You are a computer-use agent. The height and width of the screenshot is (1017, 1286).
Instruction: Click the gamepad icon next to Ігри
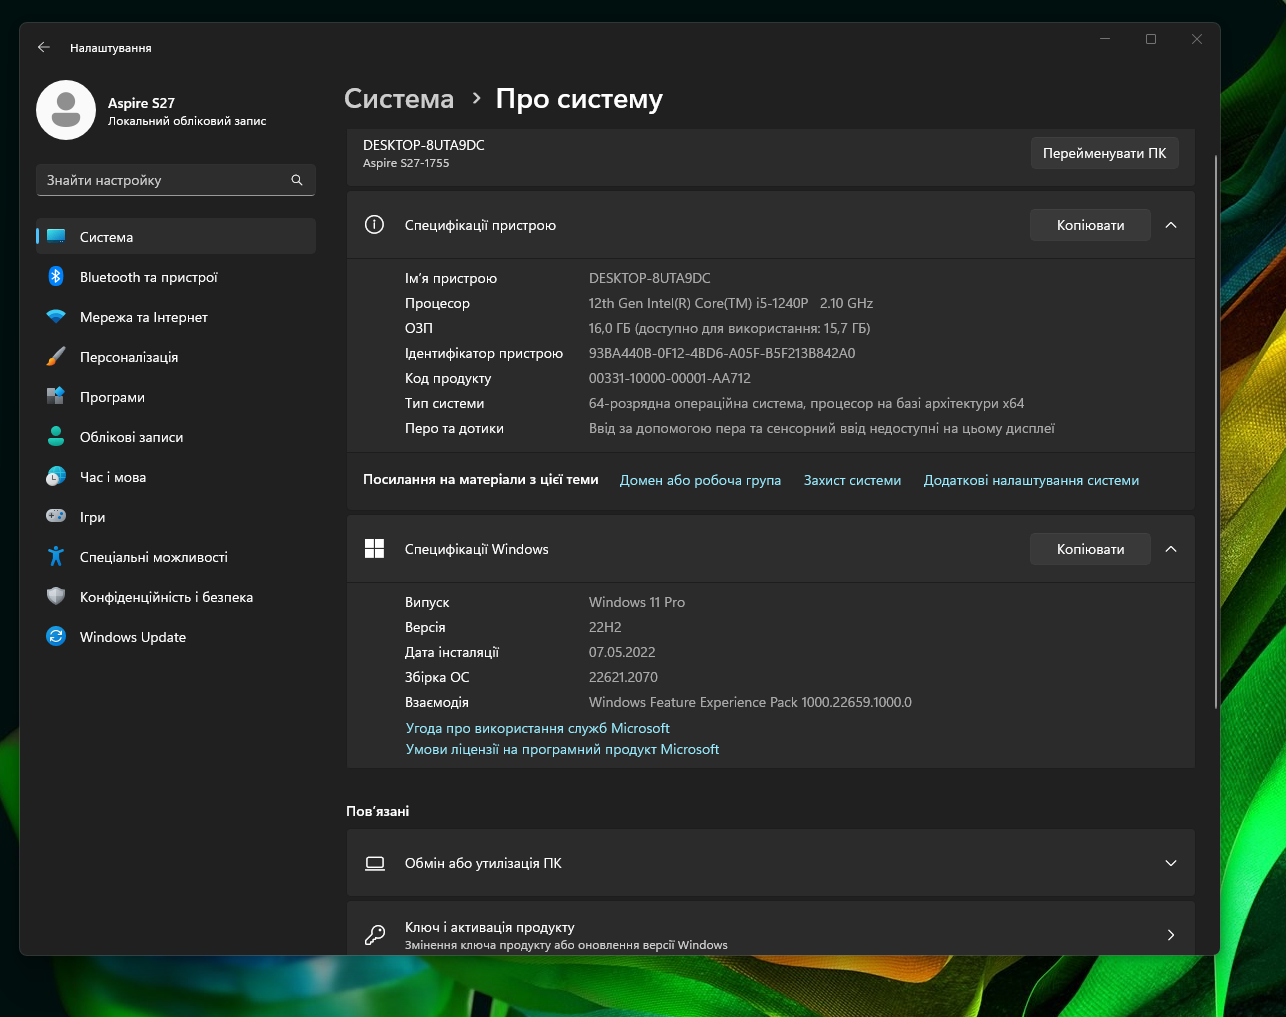click(56, 516)
